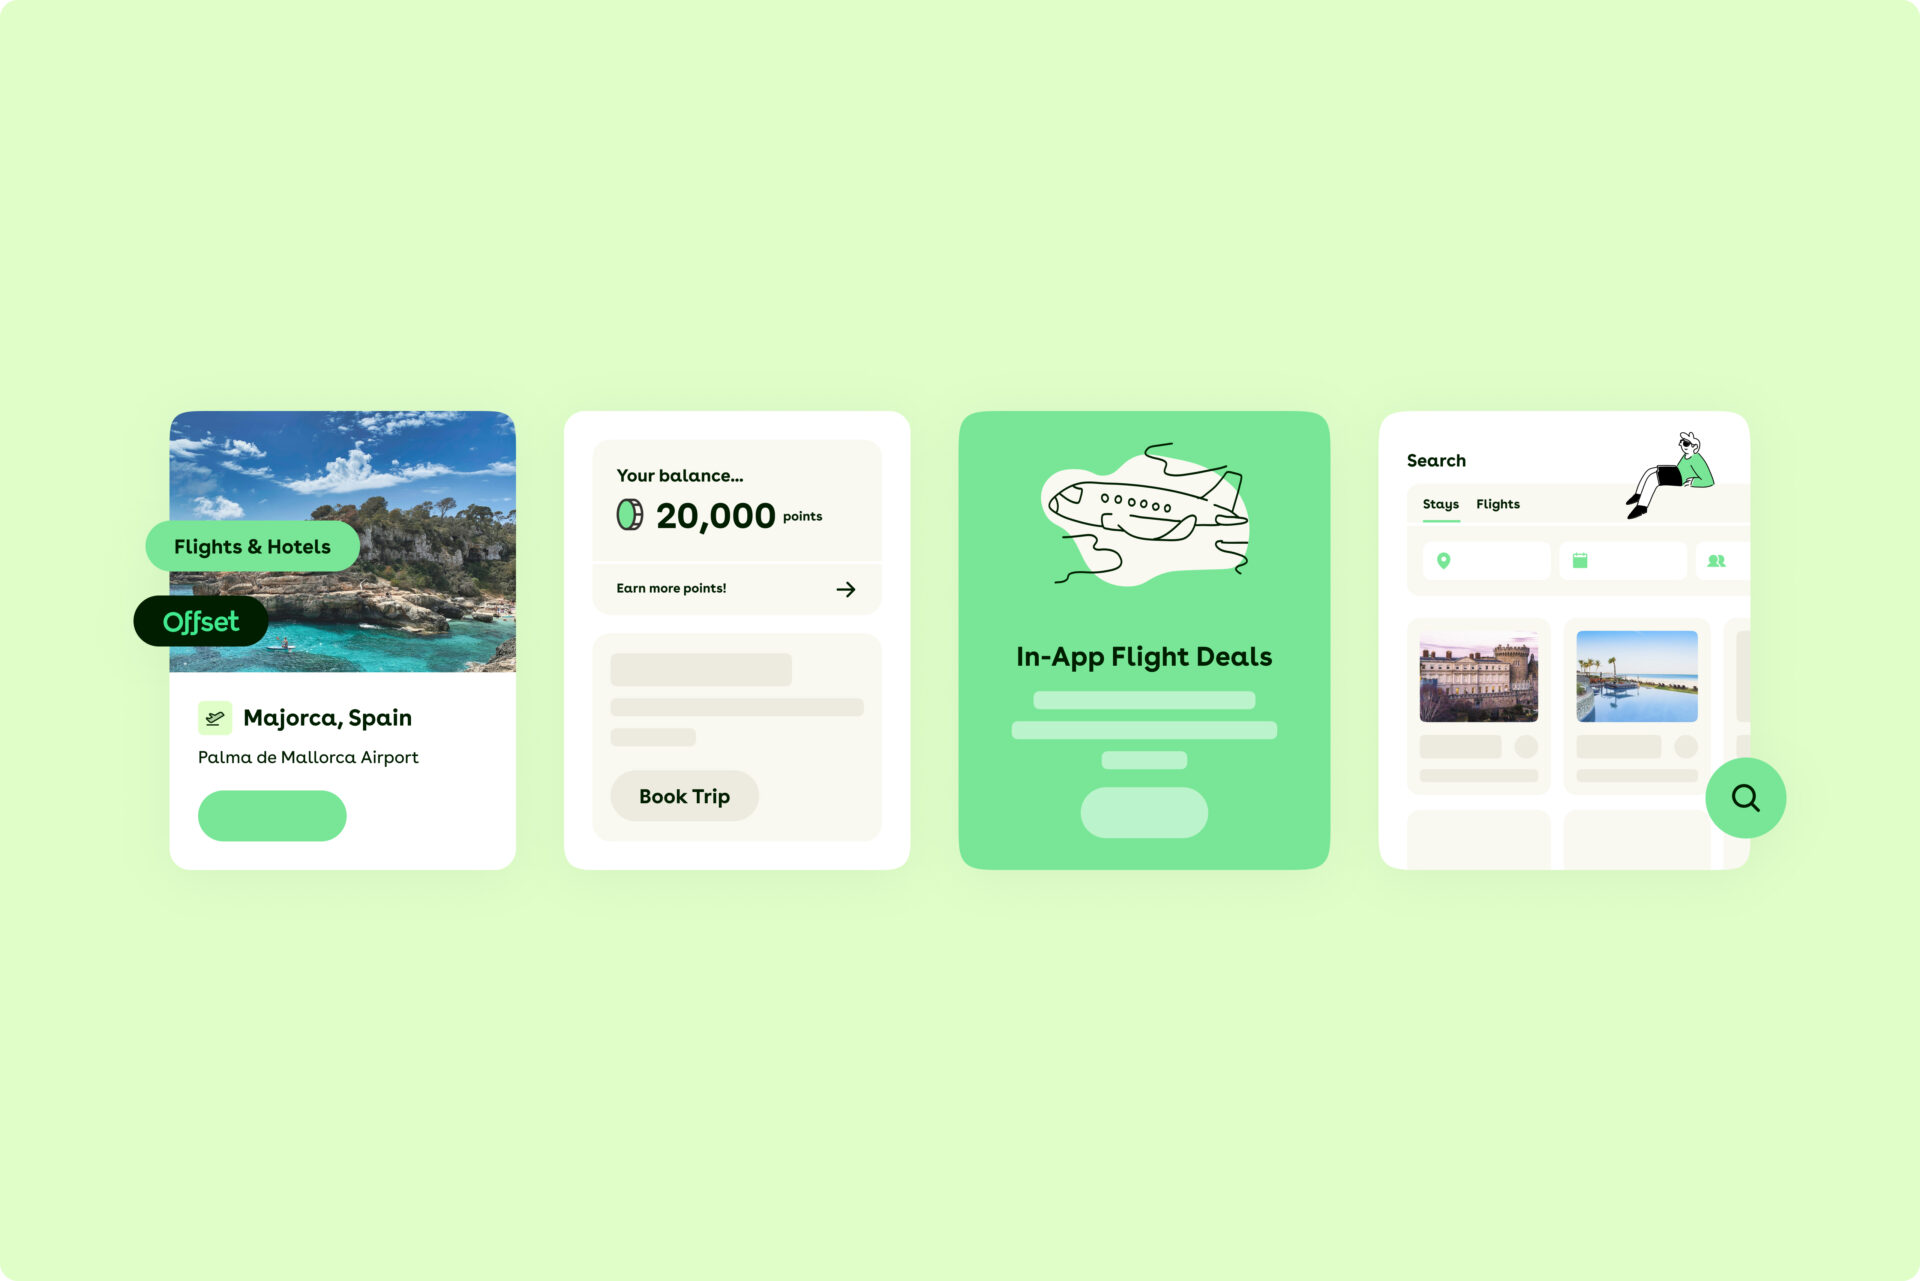Click Earn more points arrow link

coord(843,589)
